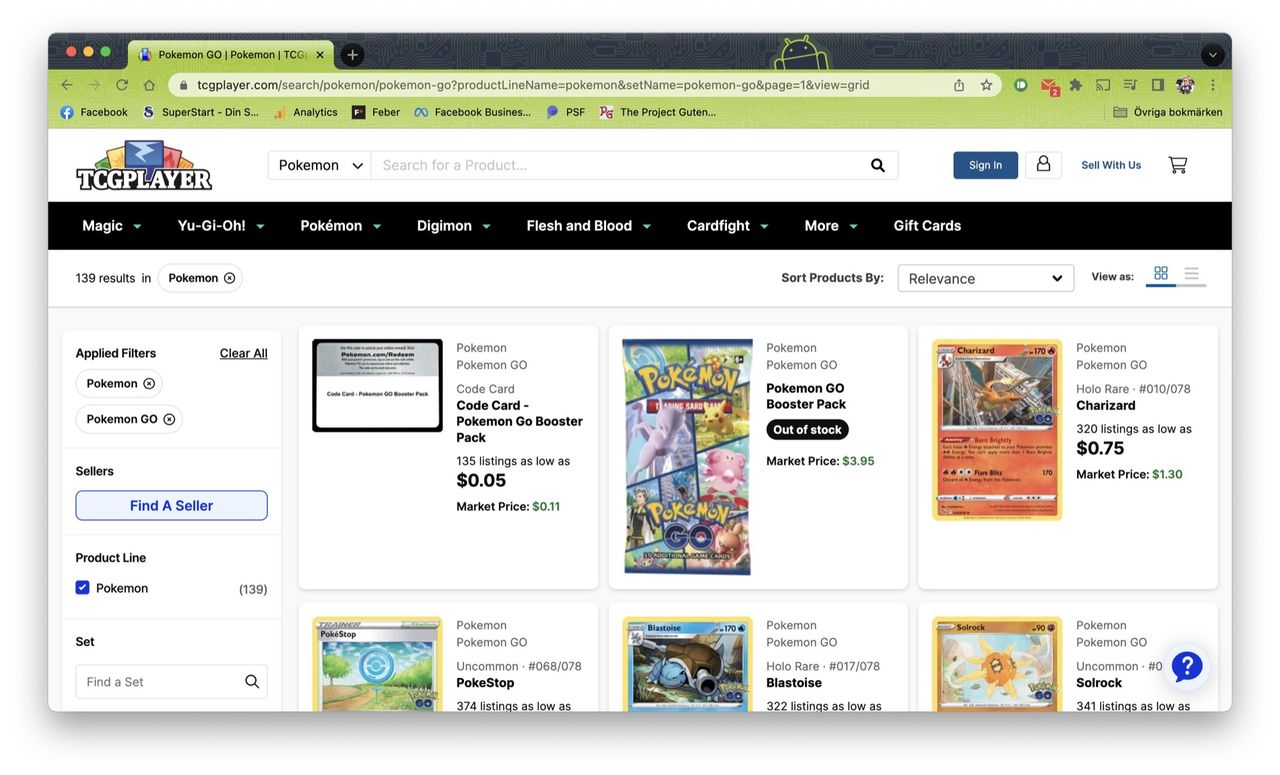
Task: Open the blue help question mark button
Action: pos(1186,666)
